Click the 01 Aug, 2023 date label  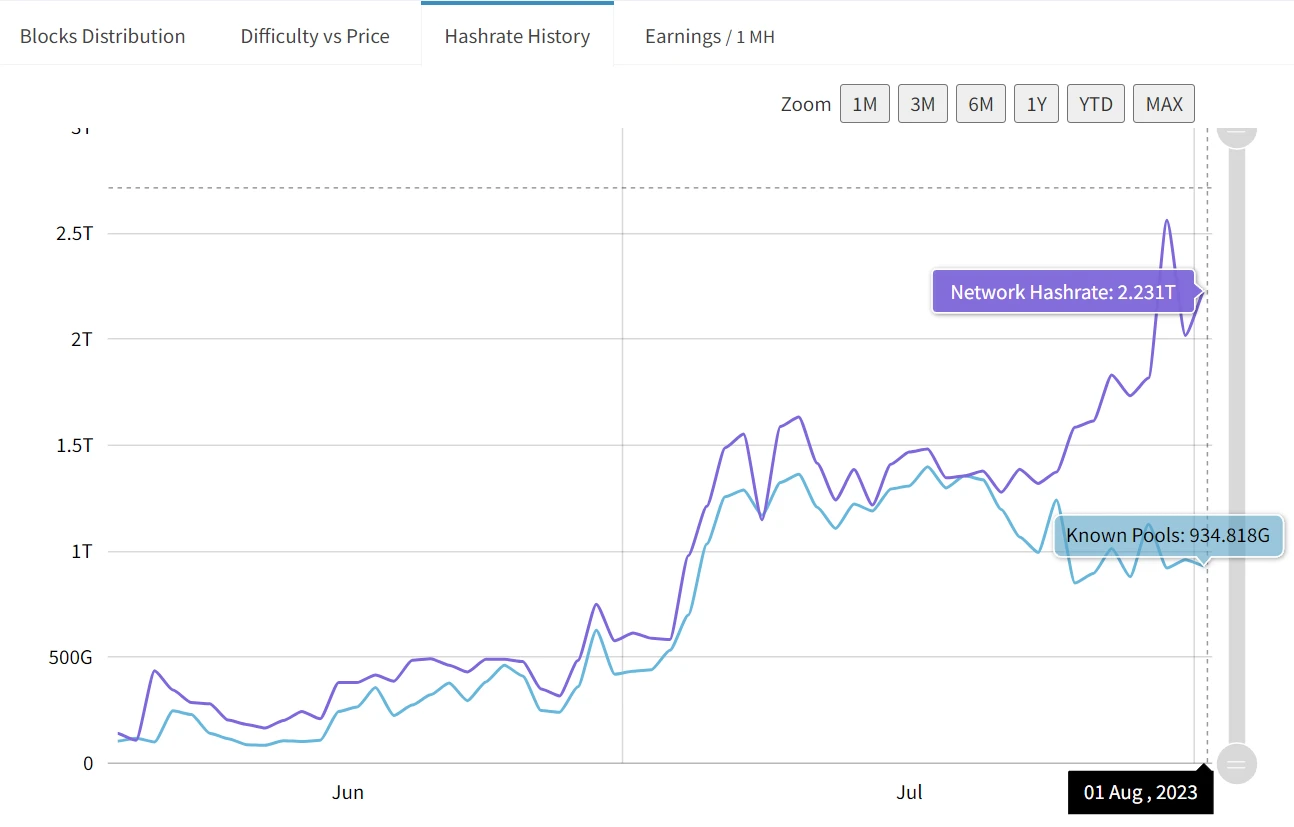point(1140,793)
